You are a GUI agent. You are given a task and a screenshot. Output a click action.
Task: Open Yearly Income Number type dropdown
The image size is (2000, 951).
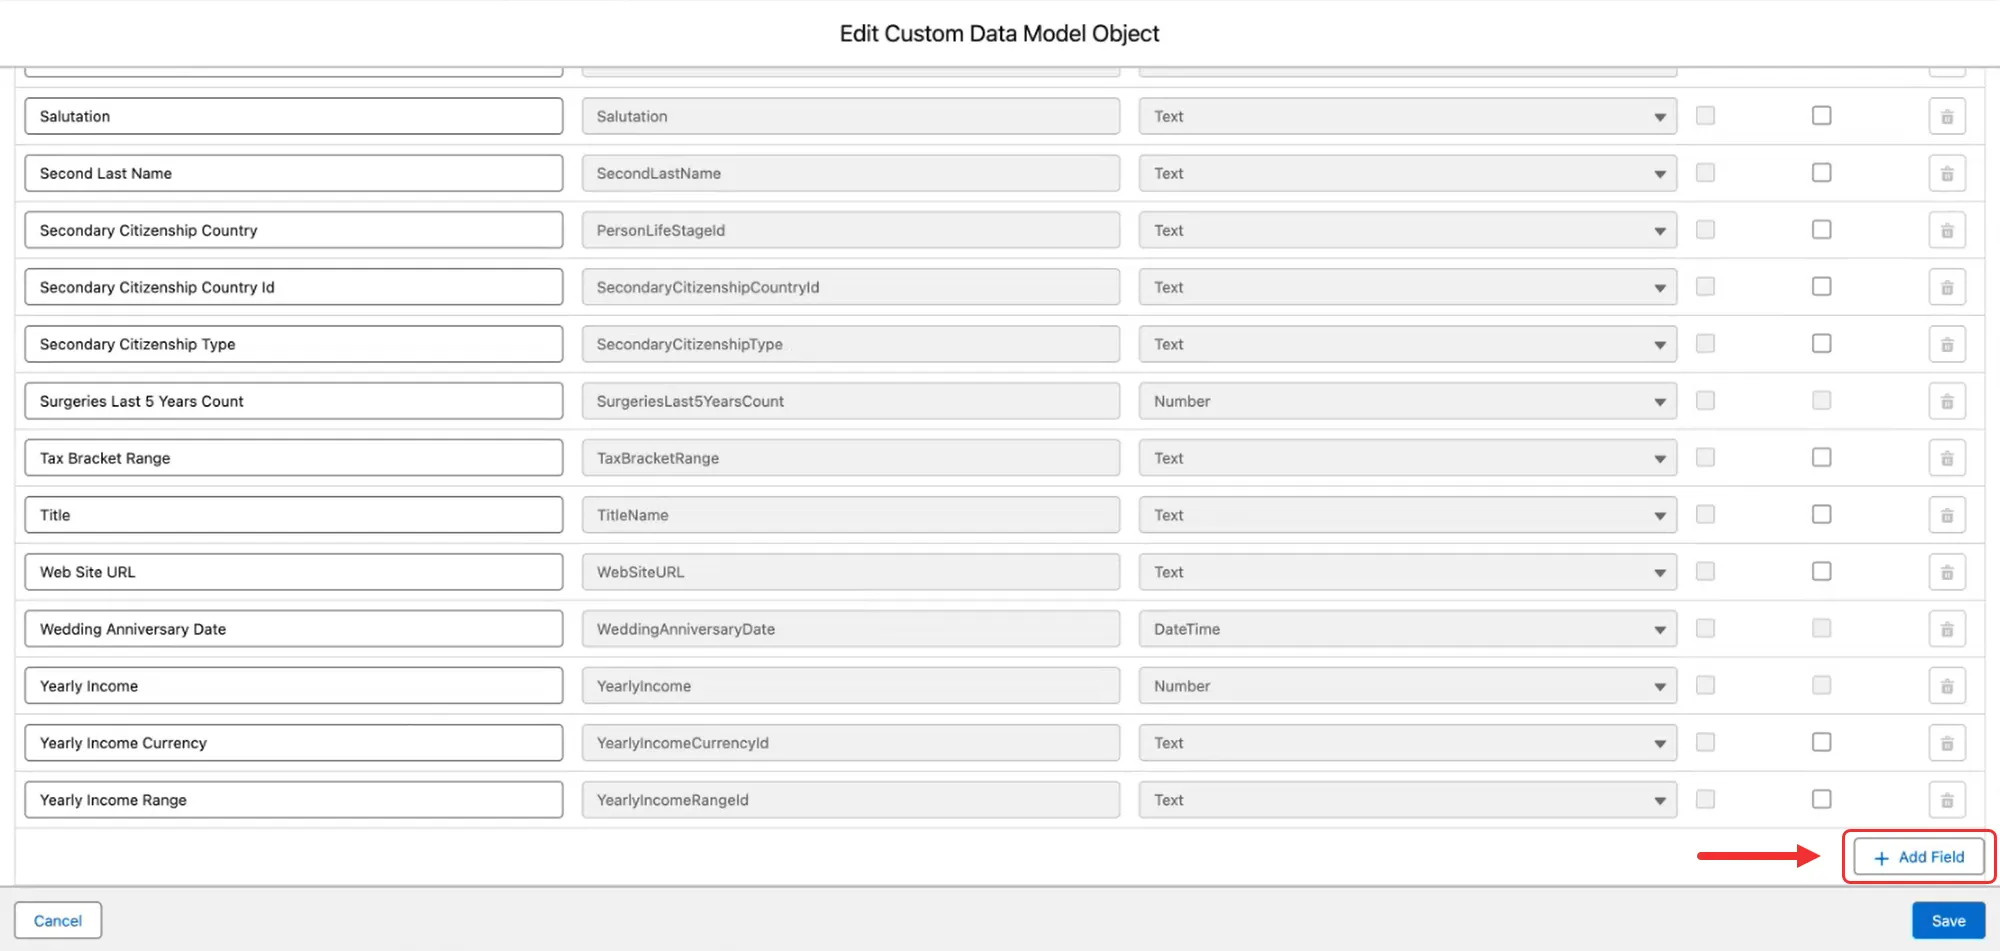1407,686
